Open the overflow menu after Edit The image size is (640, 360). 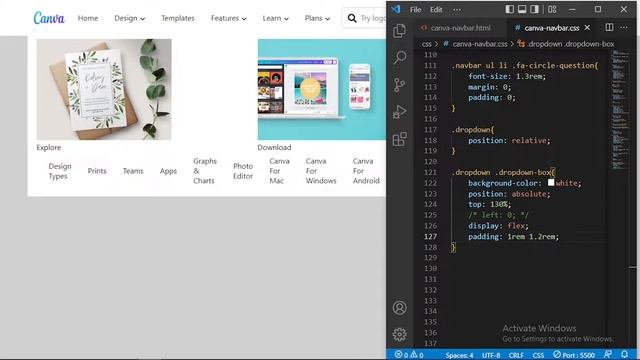[457, 9]
